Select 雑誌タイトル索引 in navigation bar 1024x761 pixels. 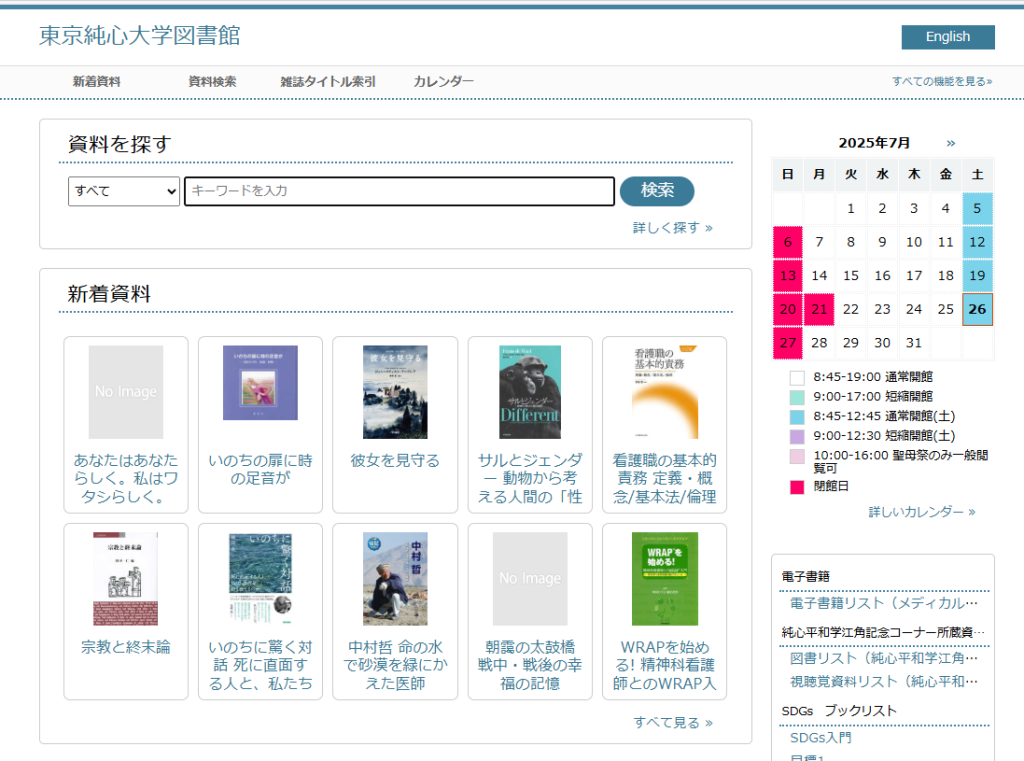328,82
